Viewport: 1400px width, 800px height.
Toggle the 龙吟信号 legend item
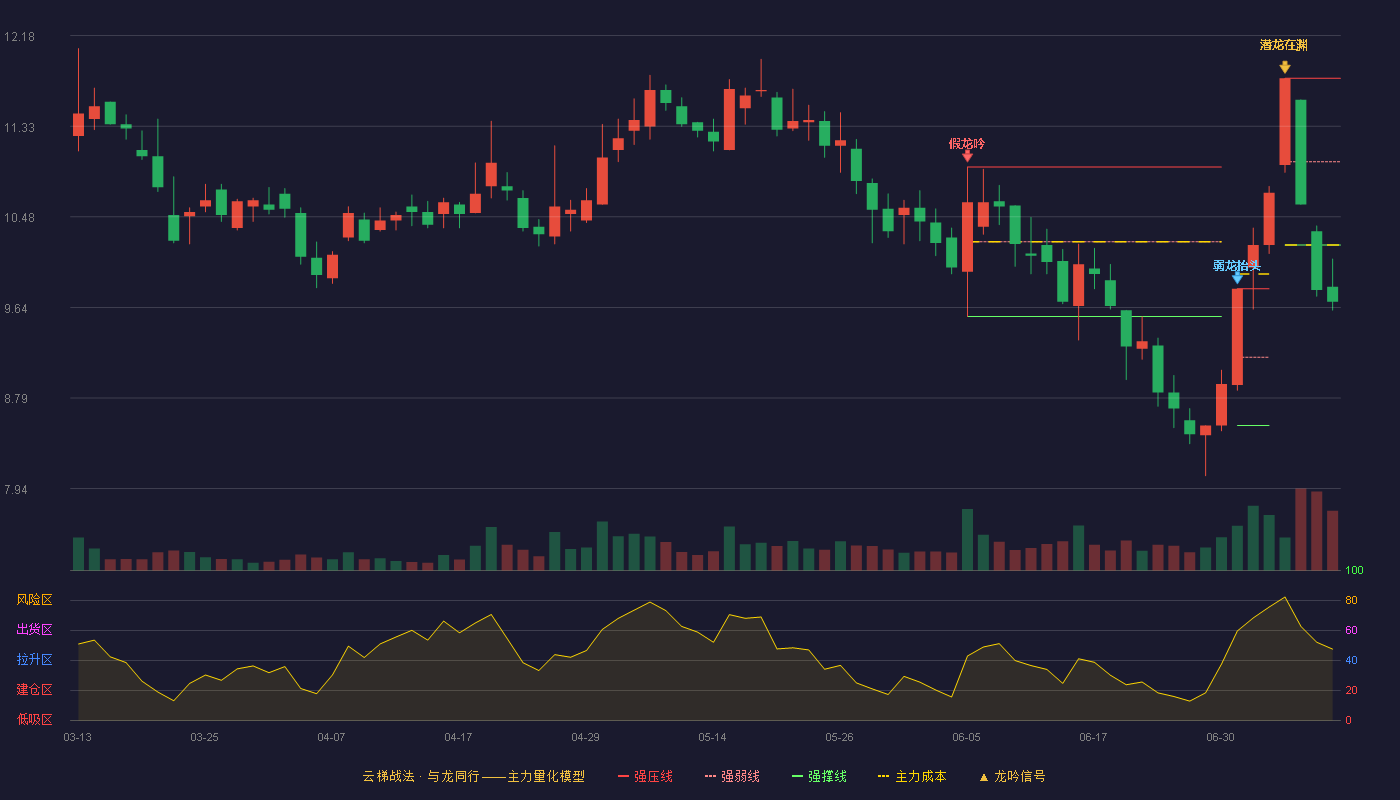[x=1012, y=776]
